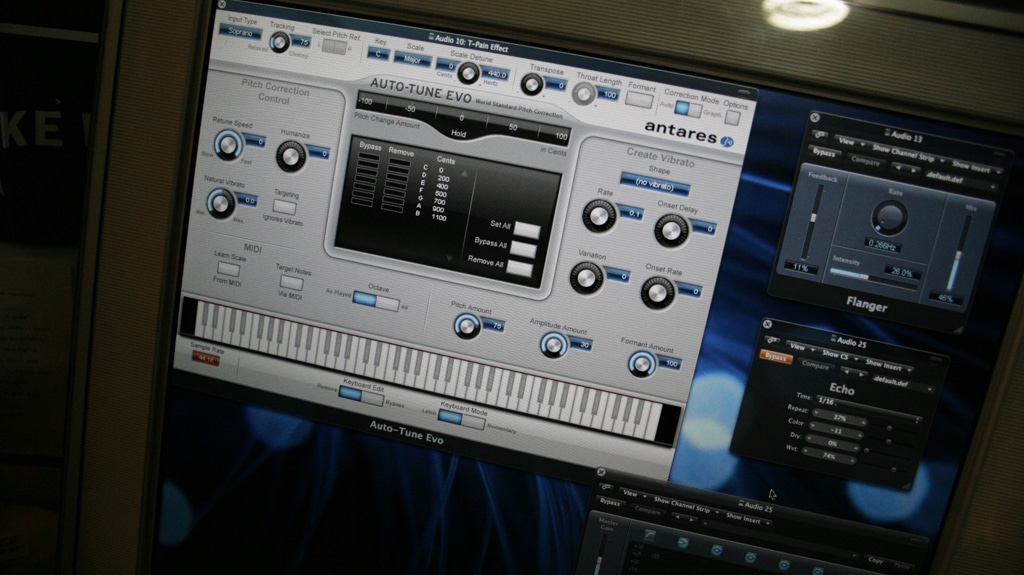Toggle the Octave As Played/All switch
Viewport: 1024px width, 575px height.
pyautogui.click(x=376, y=302)
